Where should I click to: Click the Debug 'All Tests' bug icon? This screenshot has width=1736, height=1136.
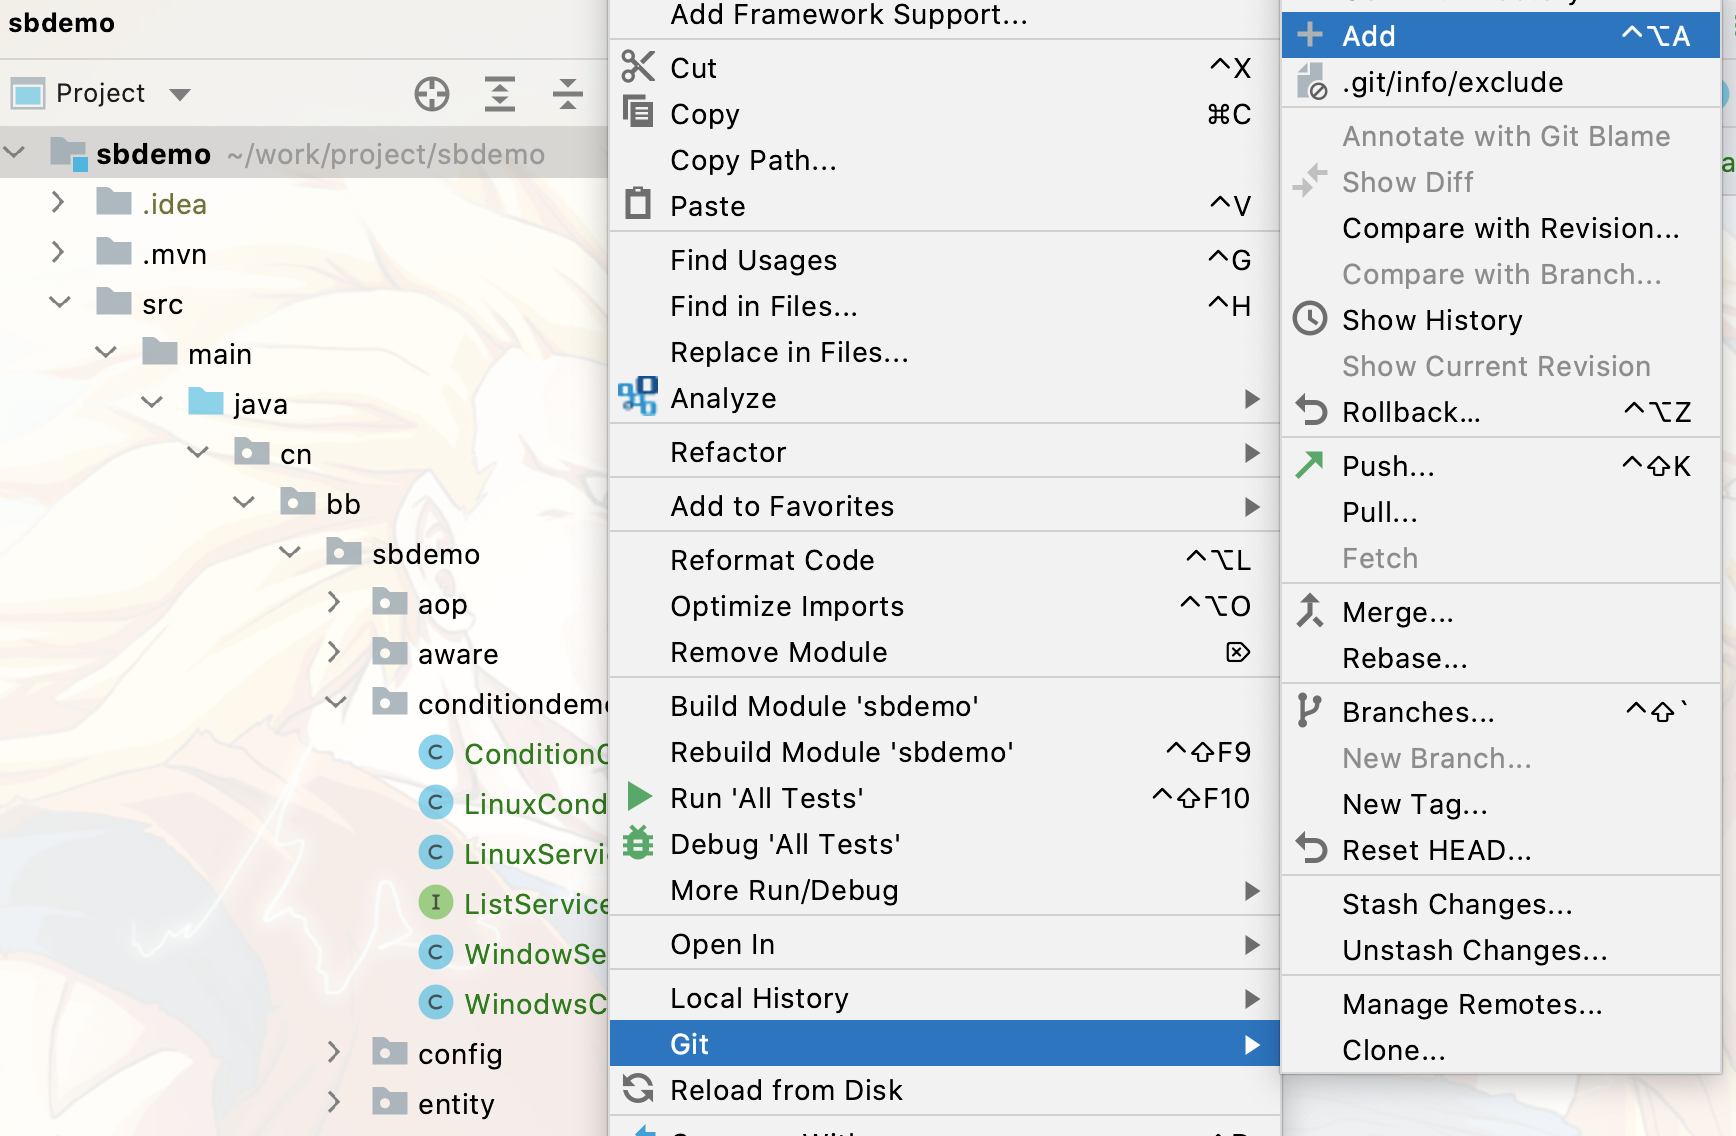pos(638,843)
